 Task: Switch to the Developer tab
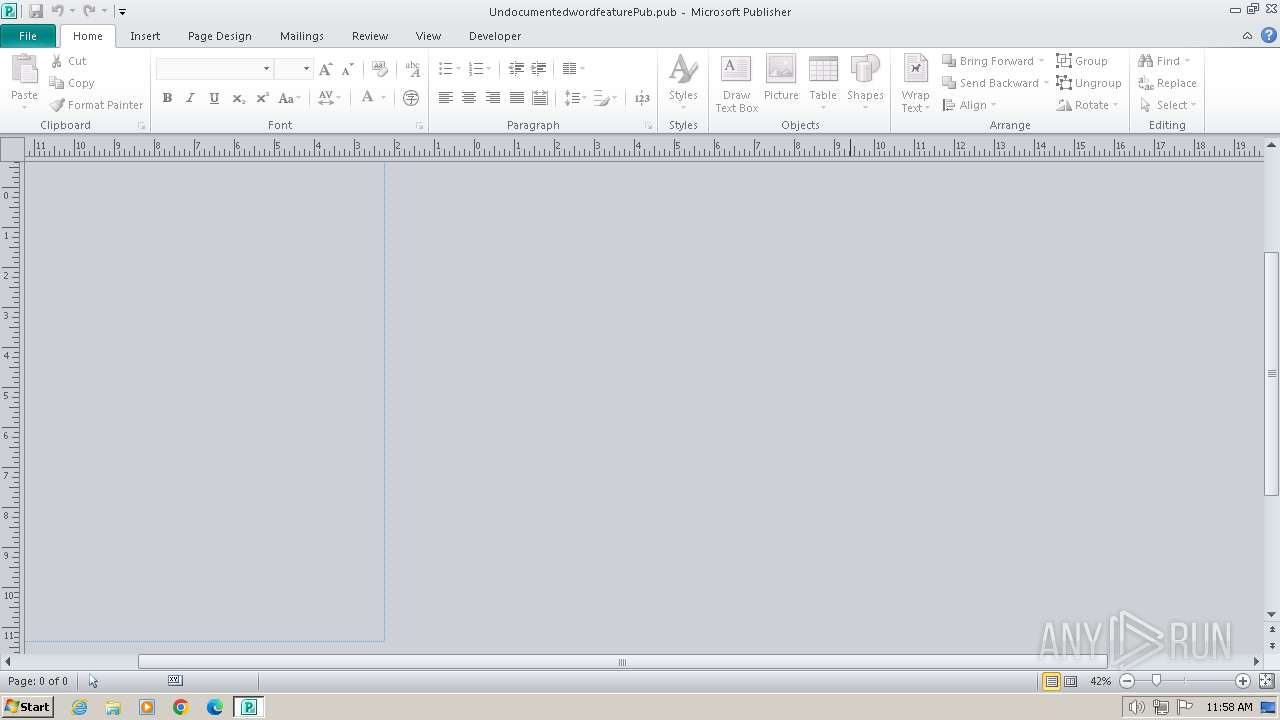point(495,36)
